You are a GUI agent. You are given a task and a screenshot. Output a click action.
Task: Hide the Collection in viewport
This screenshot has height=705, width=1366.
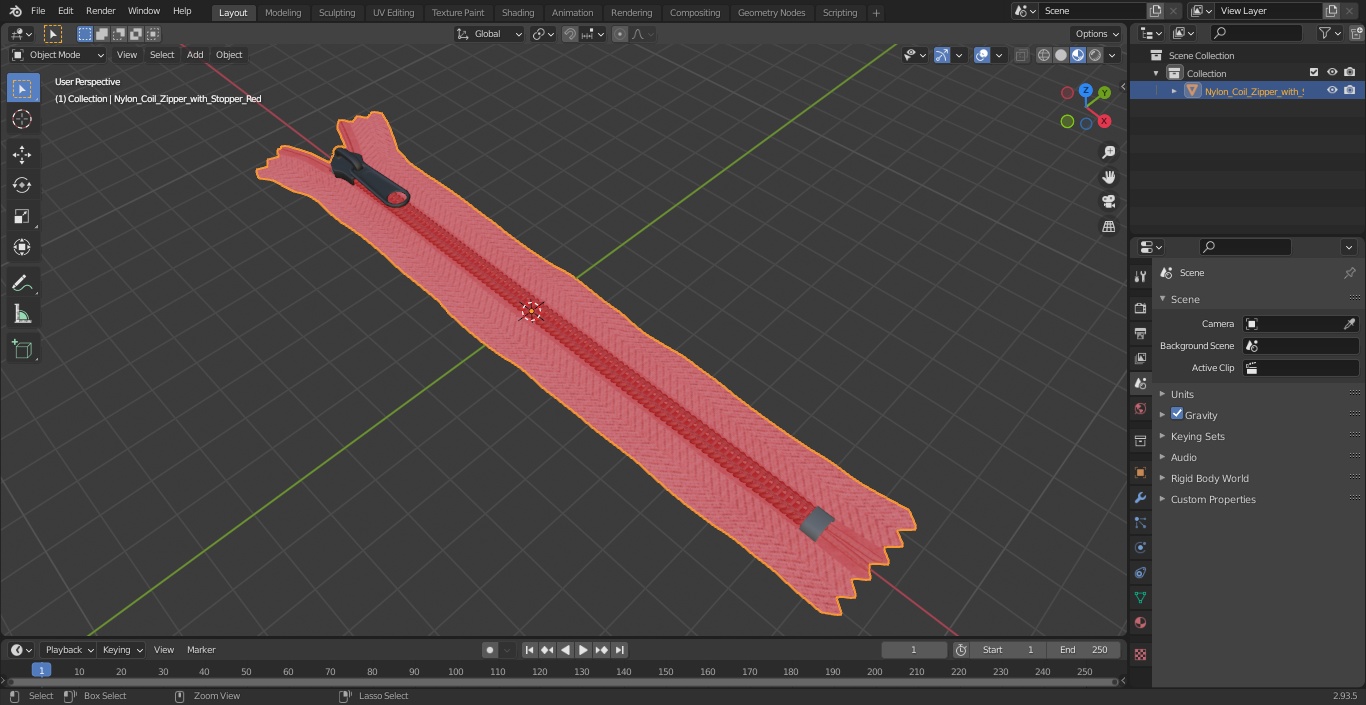1332,73
